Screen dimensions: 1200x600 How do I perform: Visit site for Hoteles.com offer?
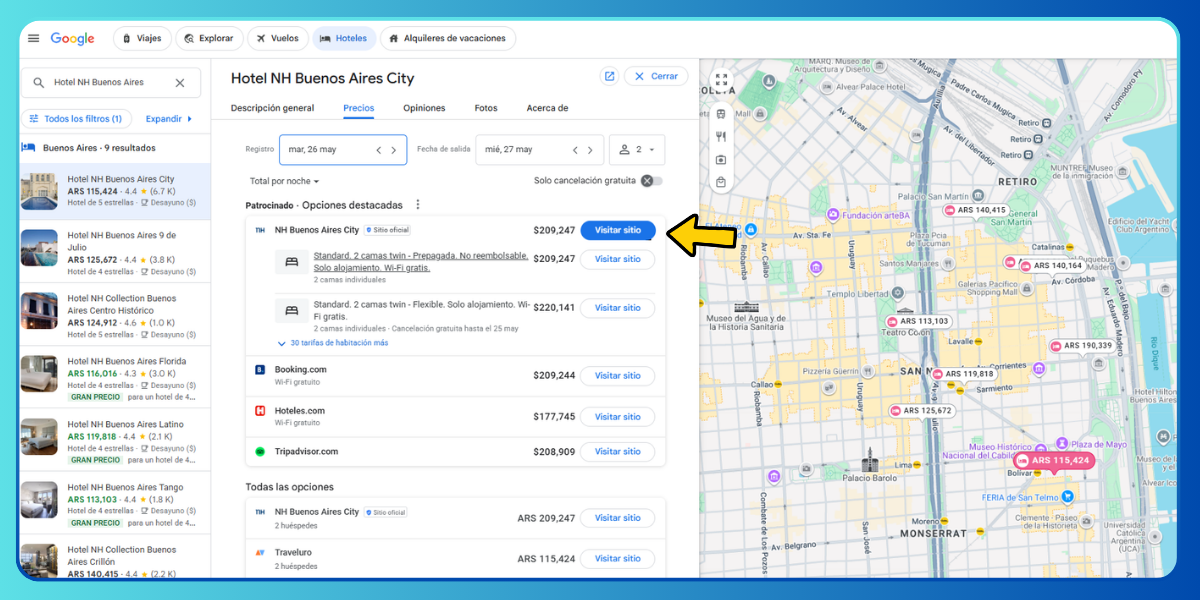pos(618,417)
